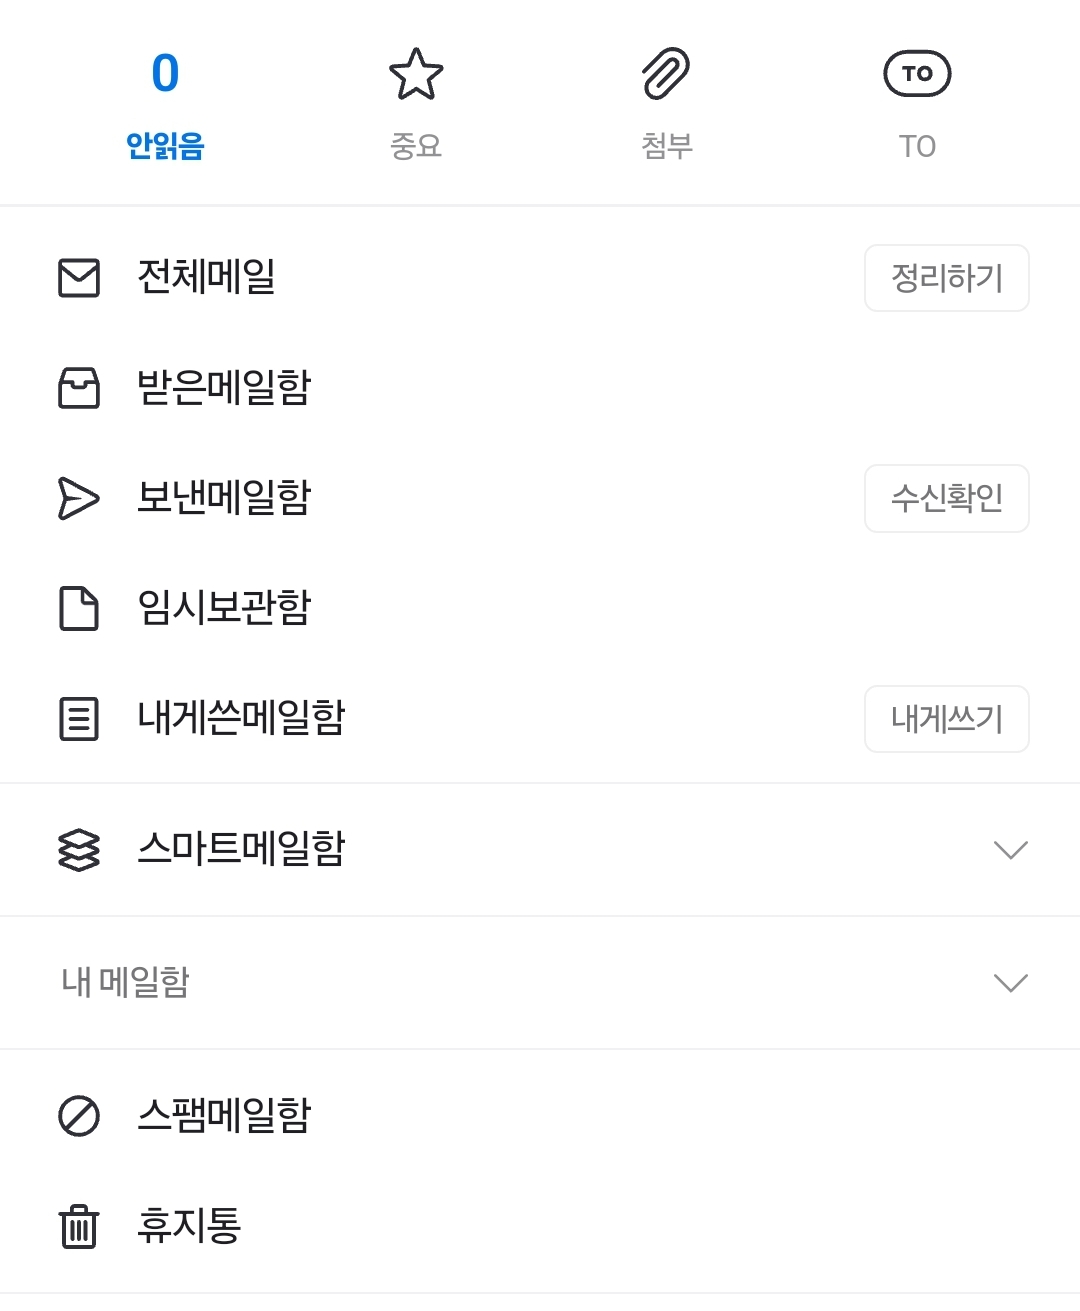1080x1311 pixels.
Task: Open the 받은메일함 folder label
Action: [224, 388]
